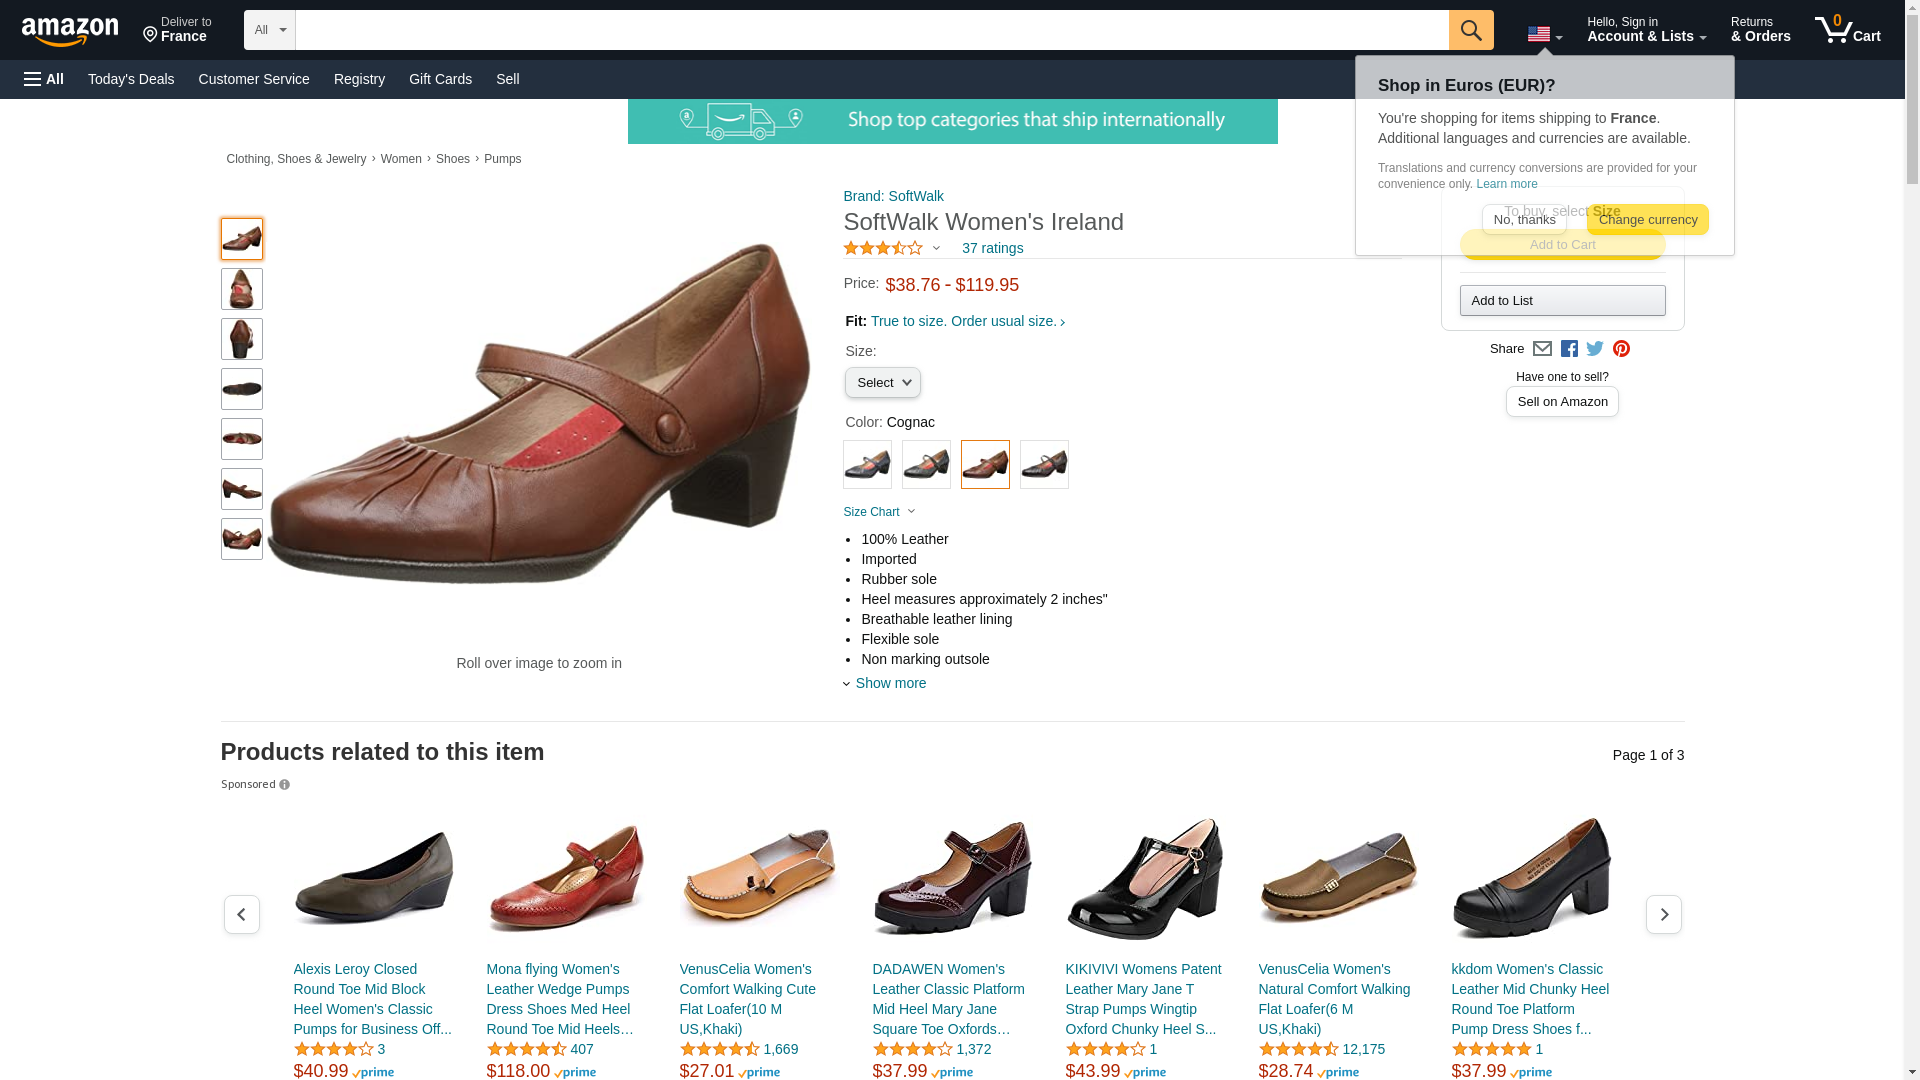Open the Size Select dropdown
Image resolution: width=1920 pixels, height=1080 pixels.
click(882, 383)
